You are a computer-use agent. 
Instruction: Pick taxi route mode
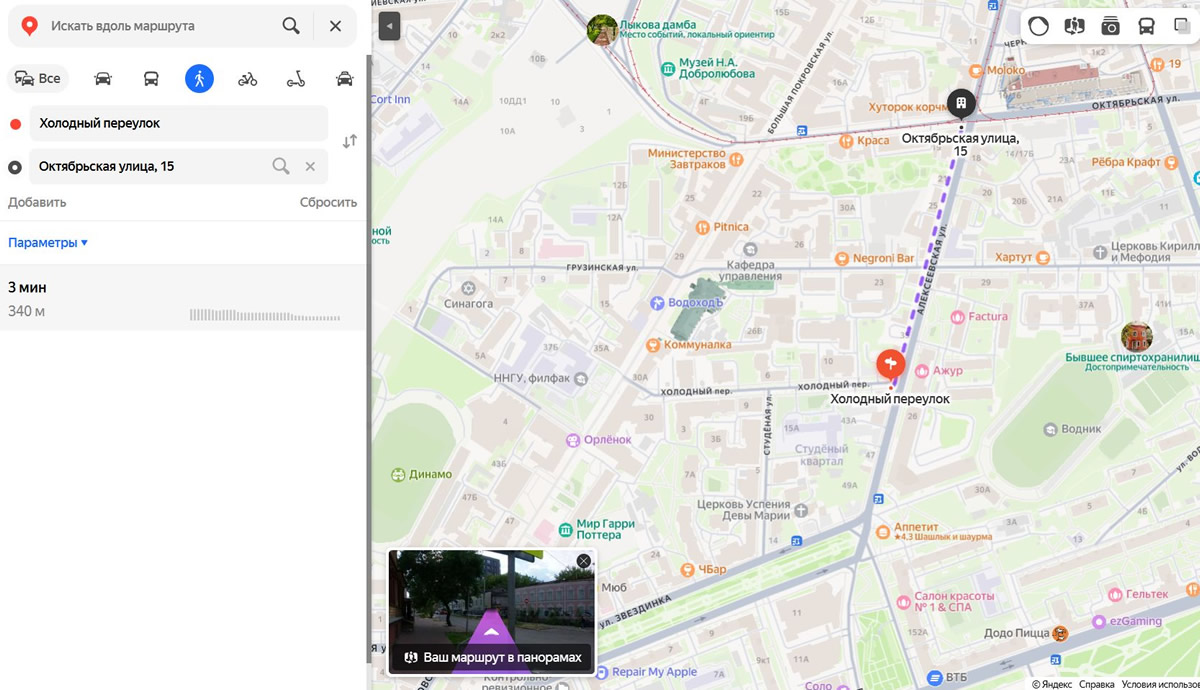tap(344, 79)
